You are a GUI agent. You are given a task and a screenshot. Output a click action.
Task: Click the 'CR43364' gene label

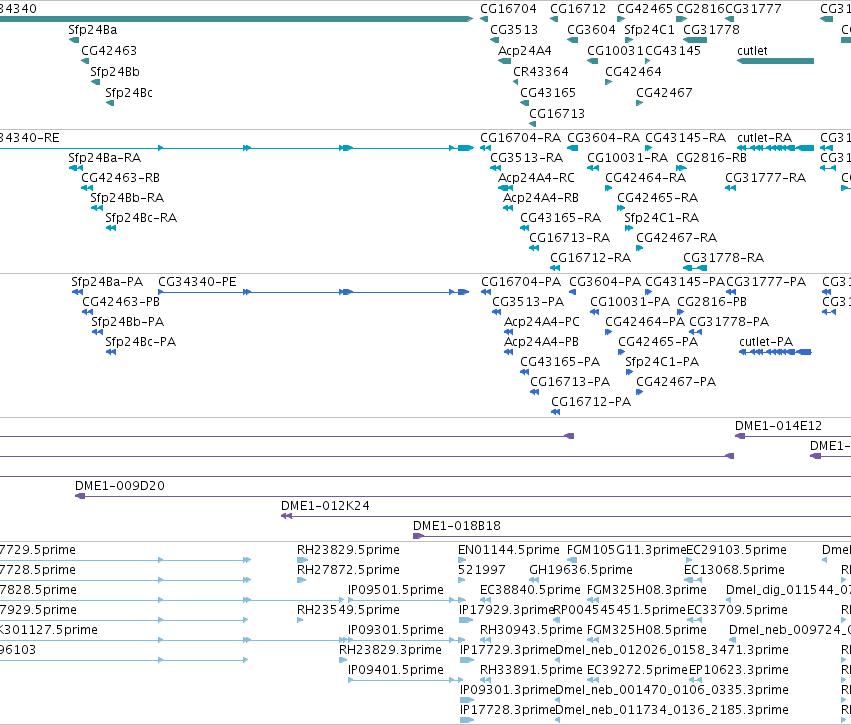tap(541, 72)
